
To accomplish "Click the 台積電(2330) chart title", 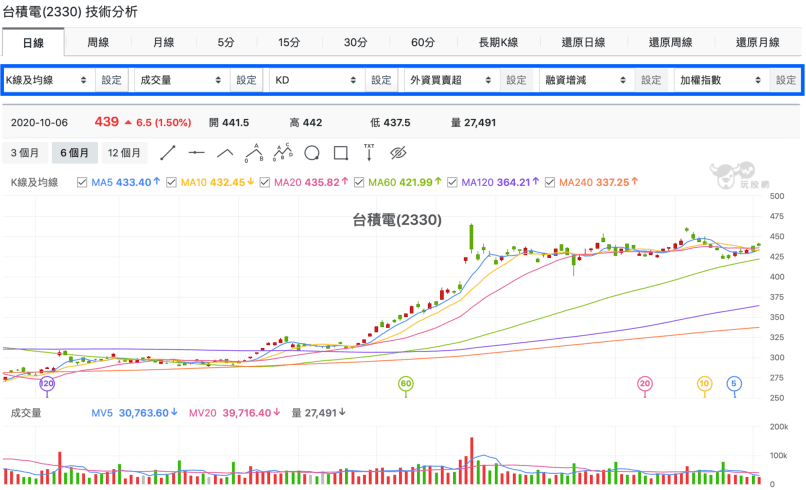I will [x=397, y=220].
